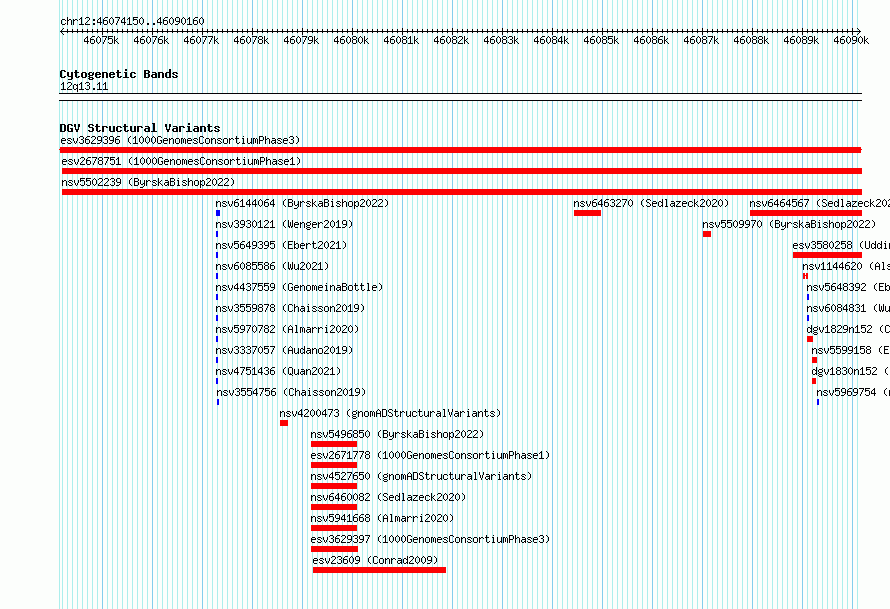
Task: Select the red bar under esv3629396
Action: [460, 150]
